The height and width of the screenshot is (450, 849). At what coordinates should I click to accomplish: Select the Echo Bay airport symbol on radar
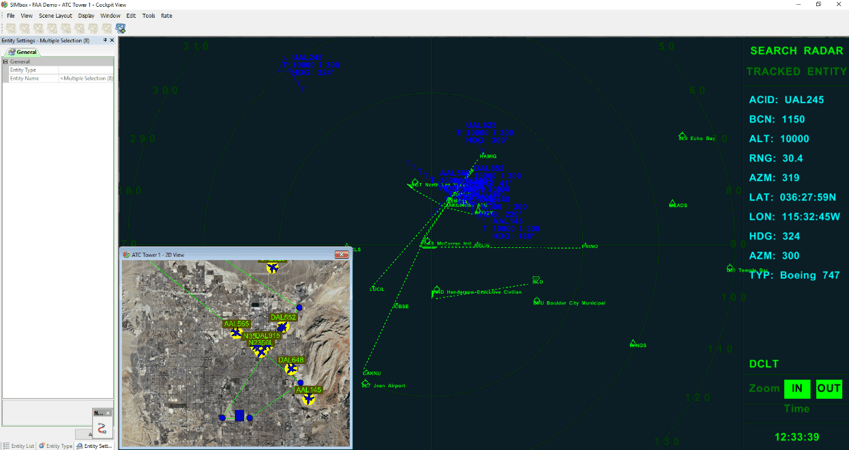tap(682, 137)
